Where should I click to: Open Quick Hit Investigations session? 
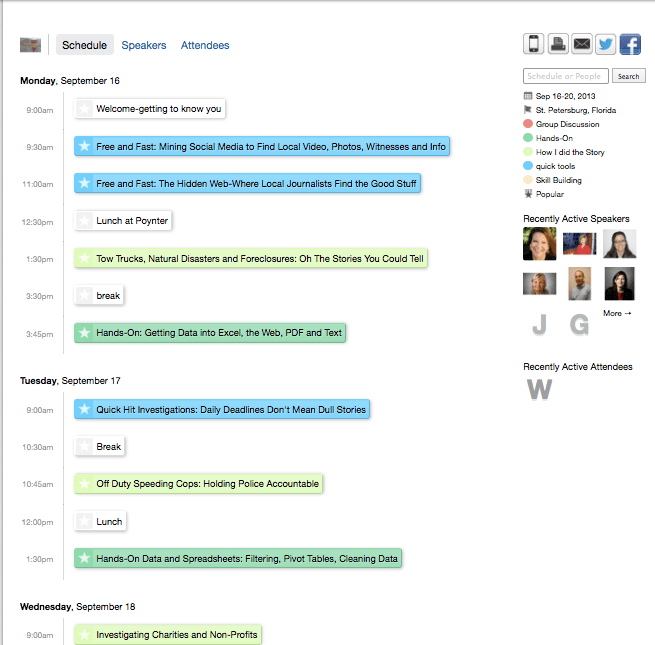231,409
